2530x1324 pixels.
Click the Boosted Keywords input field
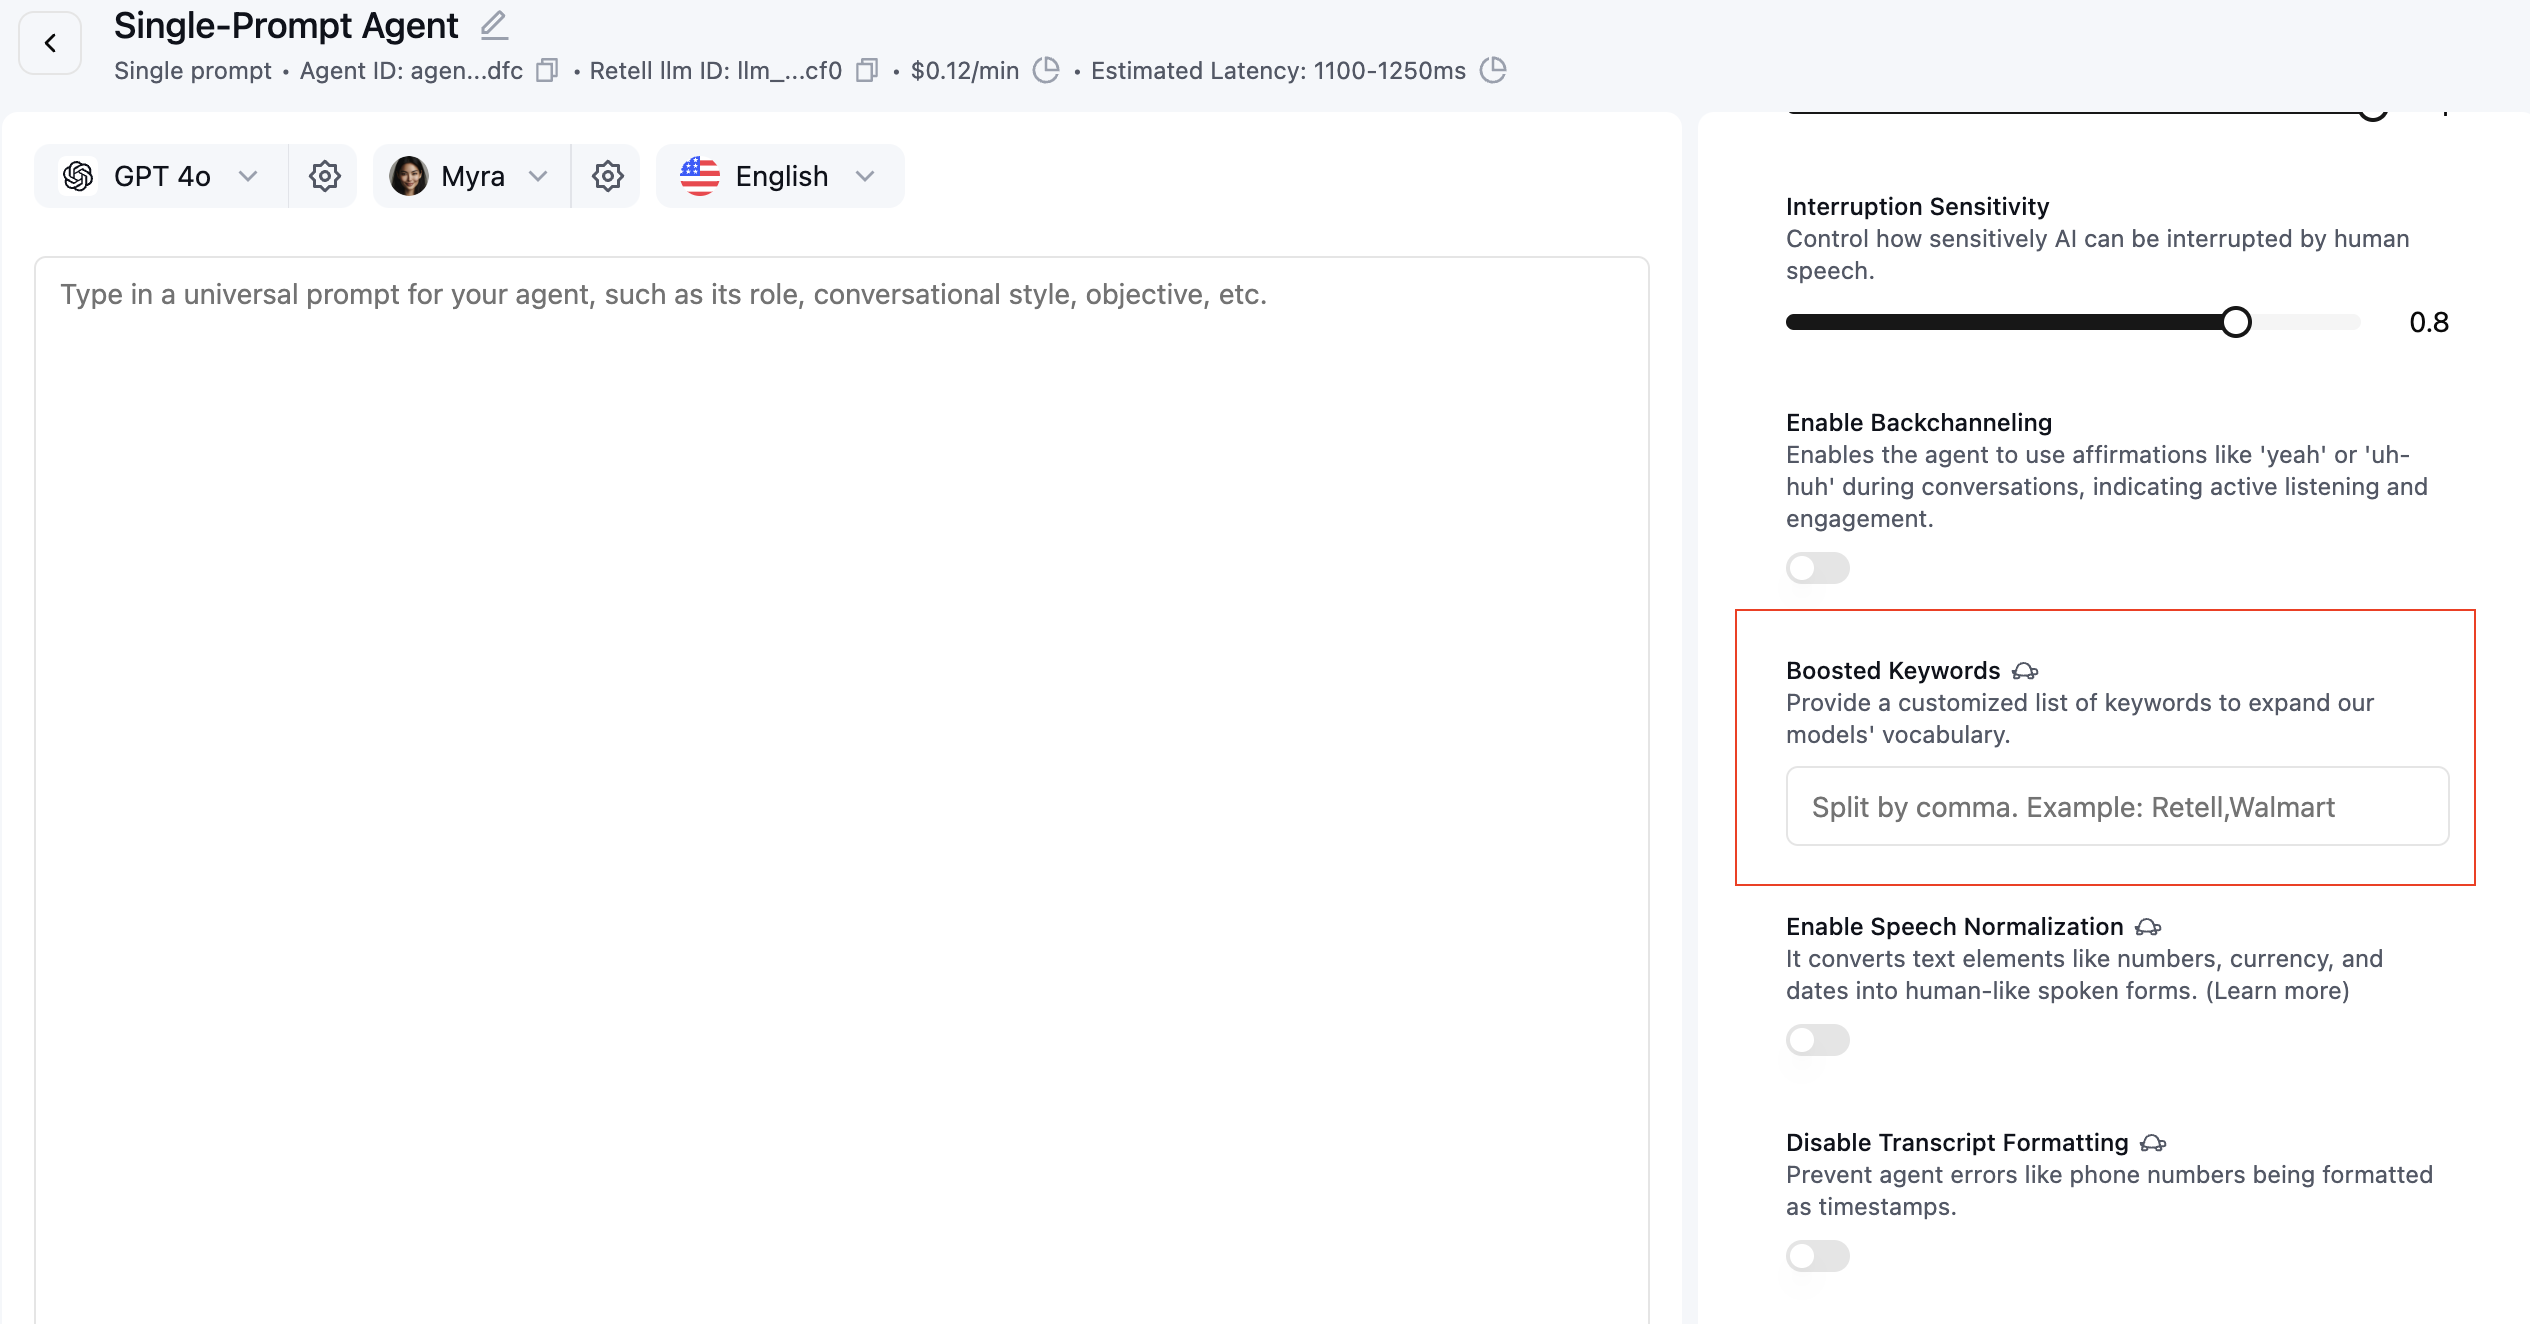pos(2117,807)
